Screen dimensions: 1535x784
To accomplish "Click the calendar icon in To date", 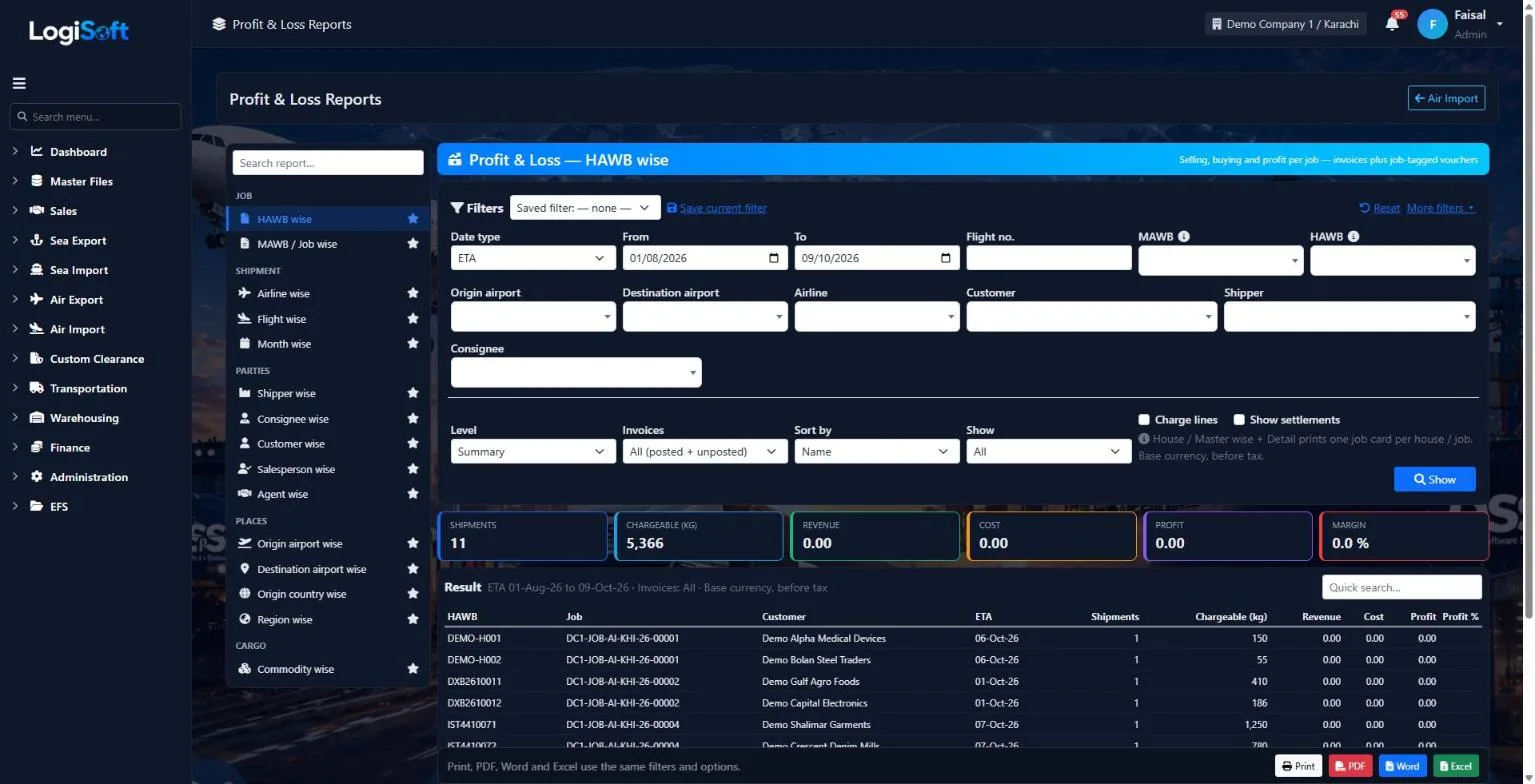I will click(946, 258).
